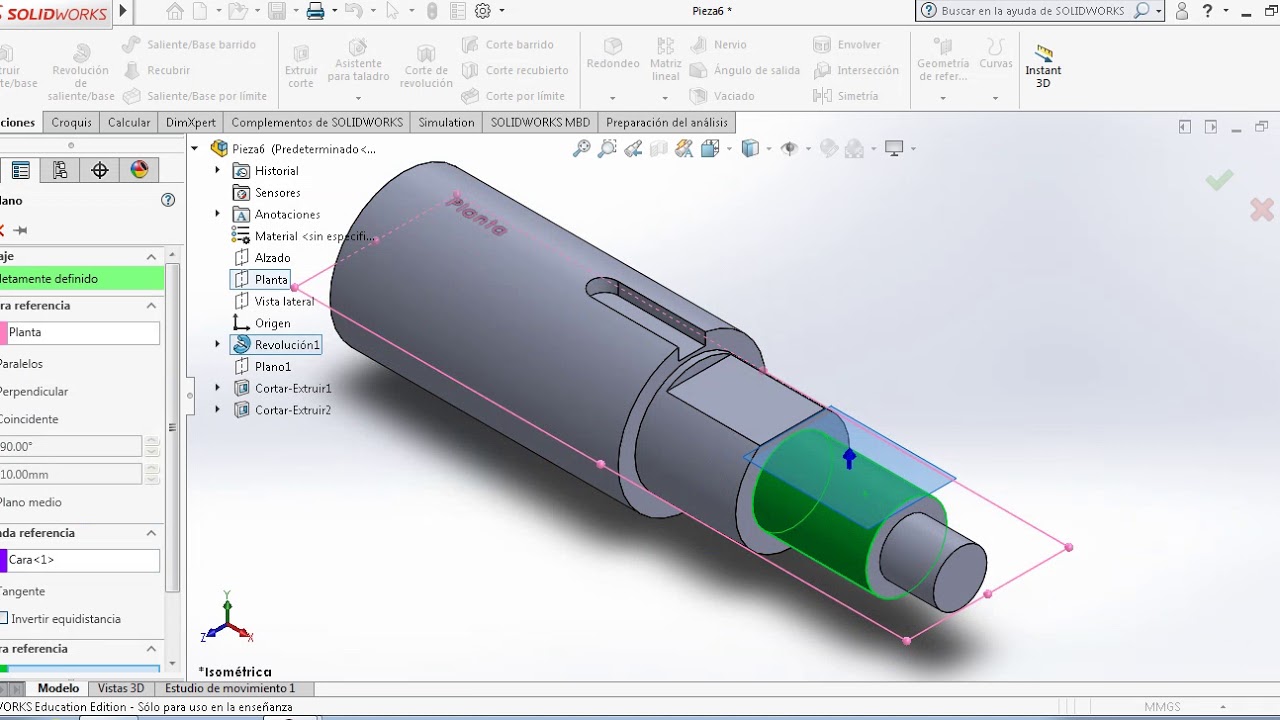Viewport: 1280px width, 720px height.
Task: Open the Options gear icon
Action: pyautogui.click(x=483, y=11)
